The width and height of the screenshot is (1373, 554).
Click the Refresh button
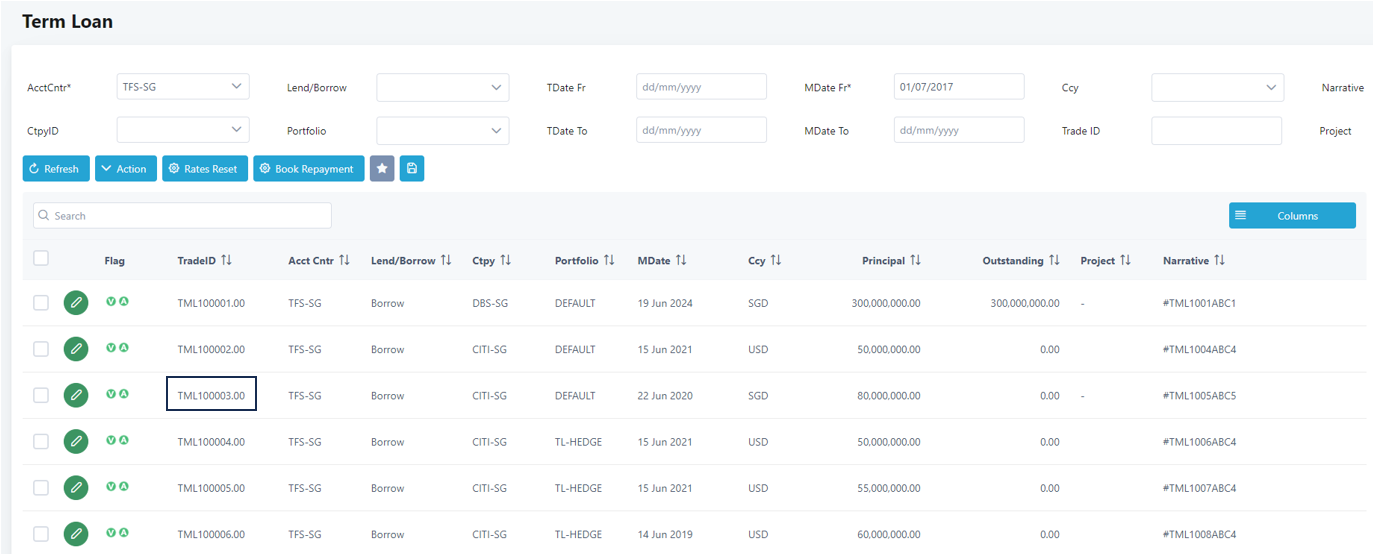[56, 169]
